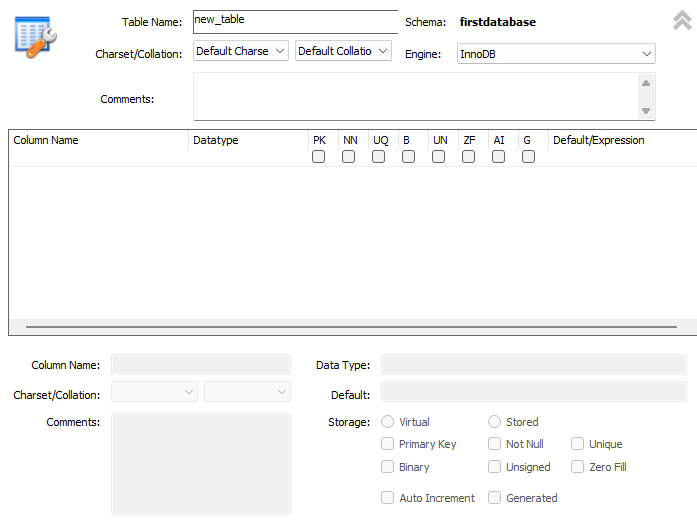Toggle the G header checkbox
697x522 pixels.
click(x=528, y=157)
